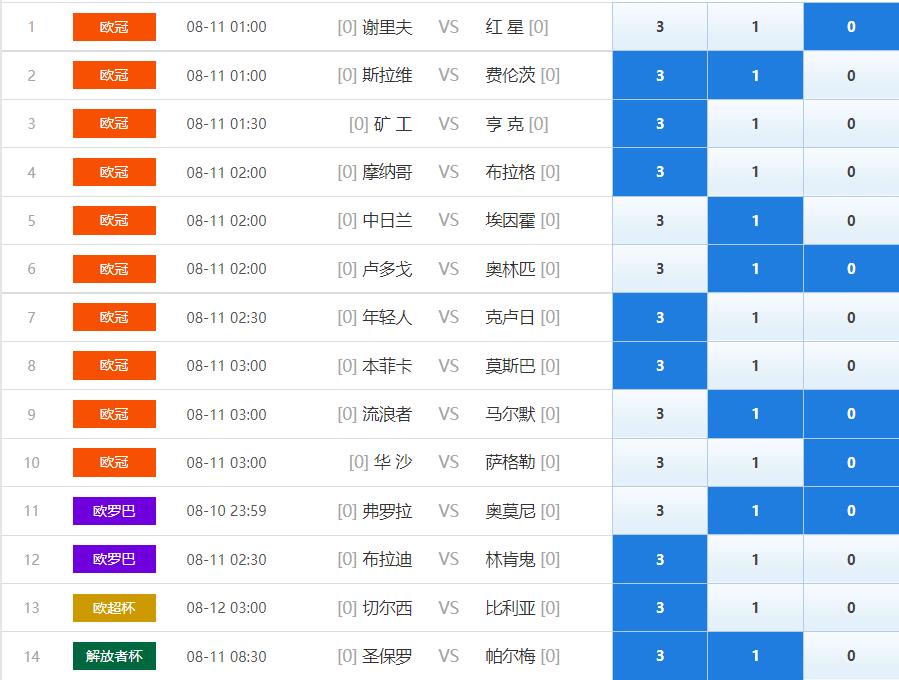The width and height of the screenshot is (899, 680).
Task: Click the 欧罗巴 tag in row 11
Action: coord(114,511)
